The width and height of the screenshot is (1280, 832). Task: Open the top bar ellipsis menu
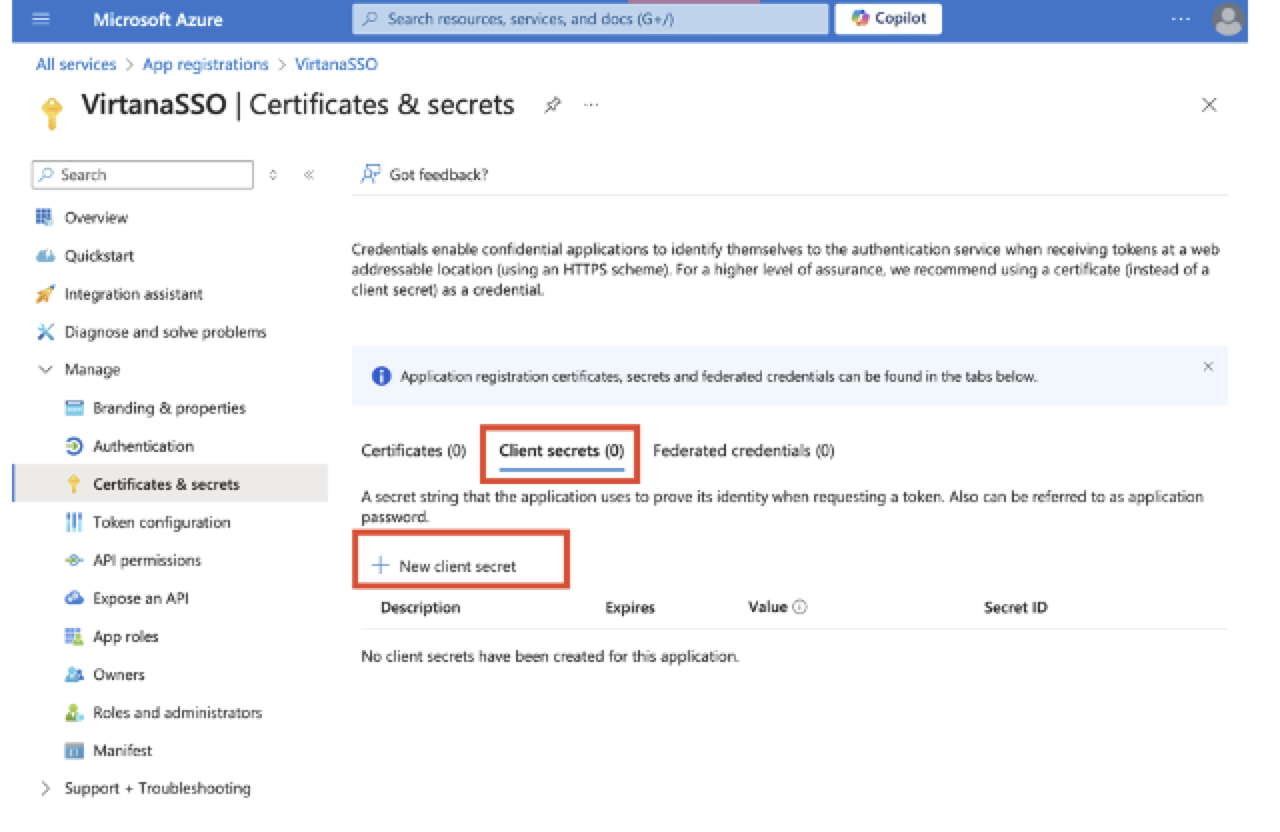pyautogui.click(x=1180, y=19)
